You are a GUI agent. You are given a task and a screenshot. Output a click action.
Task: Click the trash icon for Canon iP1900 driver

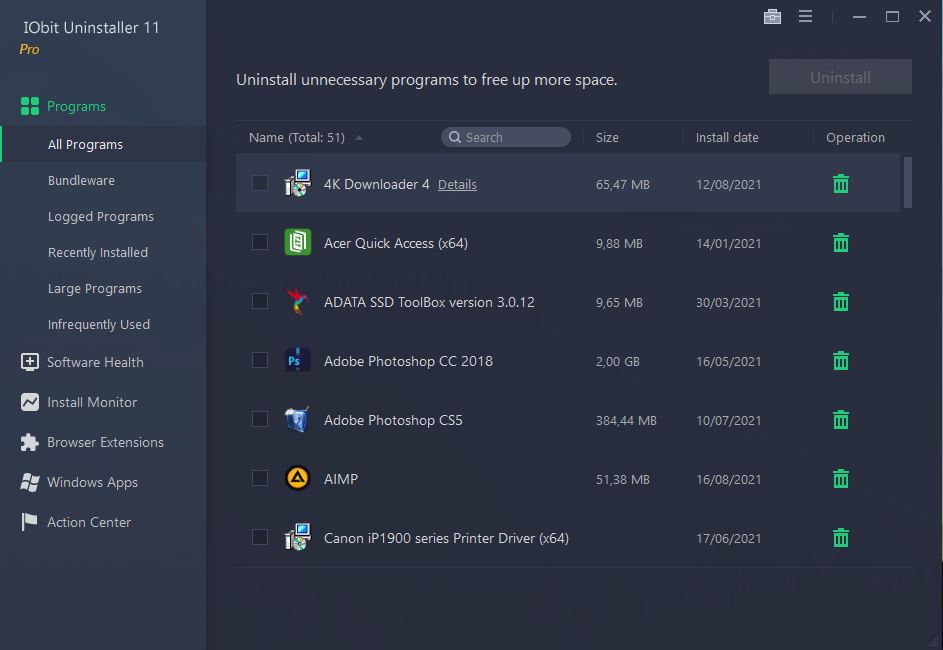point(841,537)
